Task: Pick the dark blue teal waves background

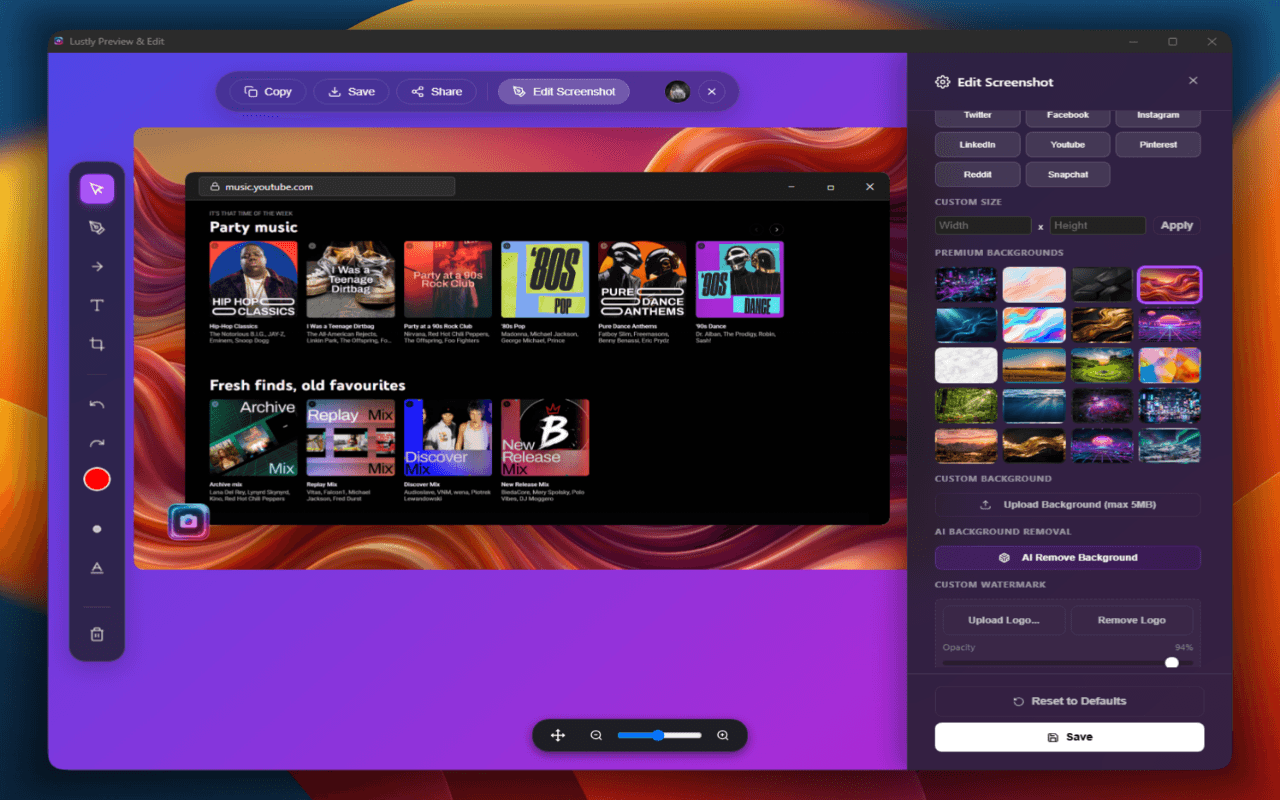Action: (x=966, y=325)
